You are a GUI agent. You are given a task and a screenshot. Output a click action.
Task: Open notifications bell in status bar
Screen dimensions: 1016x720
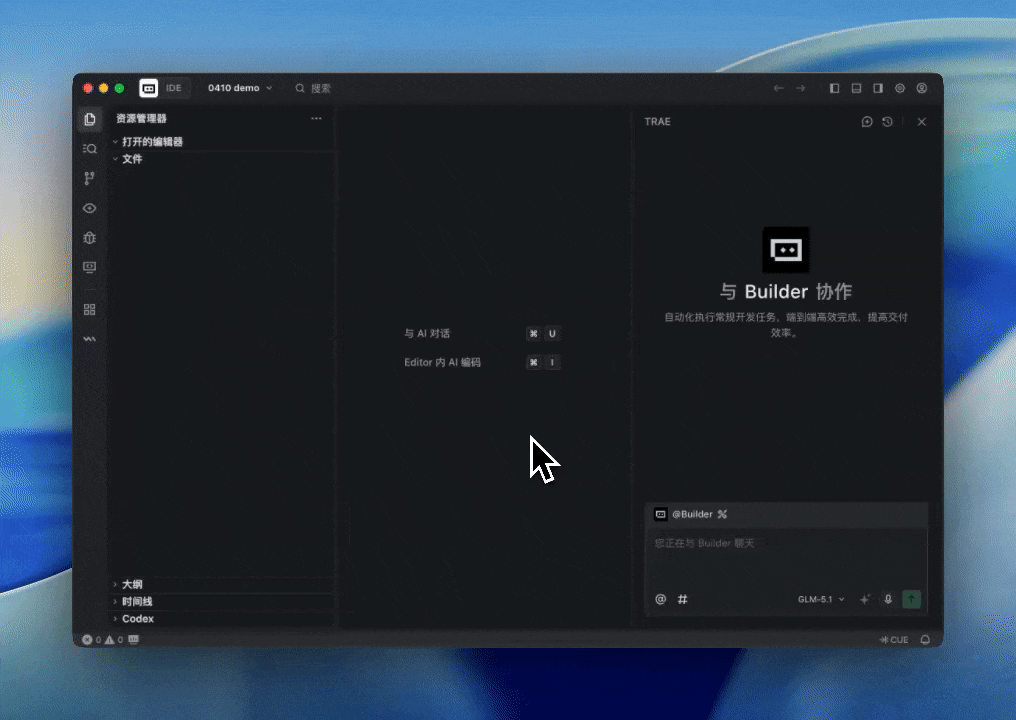925,640
